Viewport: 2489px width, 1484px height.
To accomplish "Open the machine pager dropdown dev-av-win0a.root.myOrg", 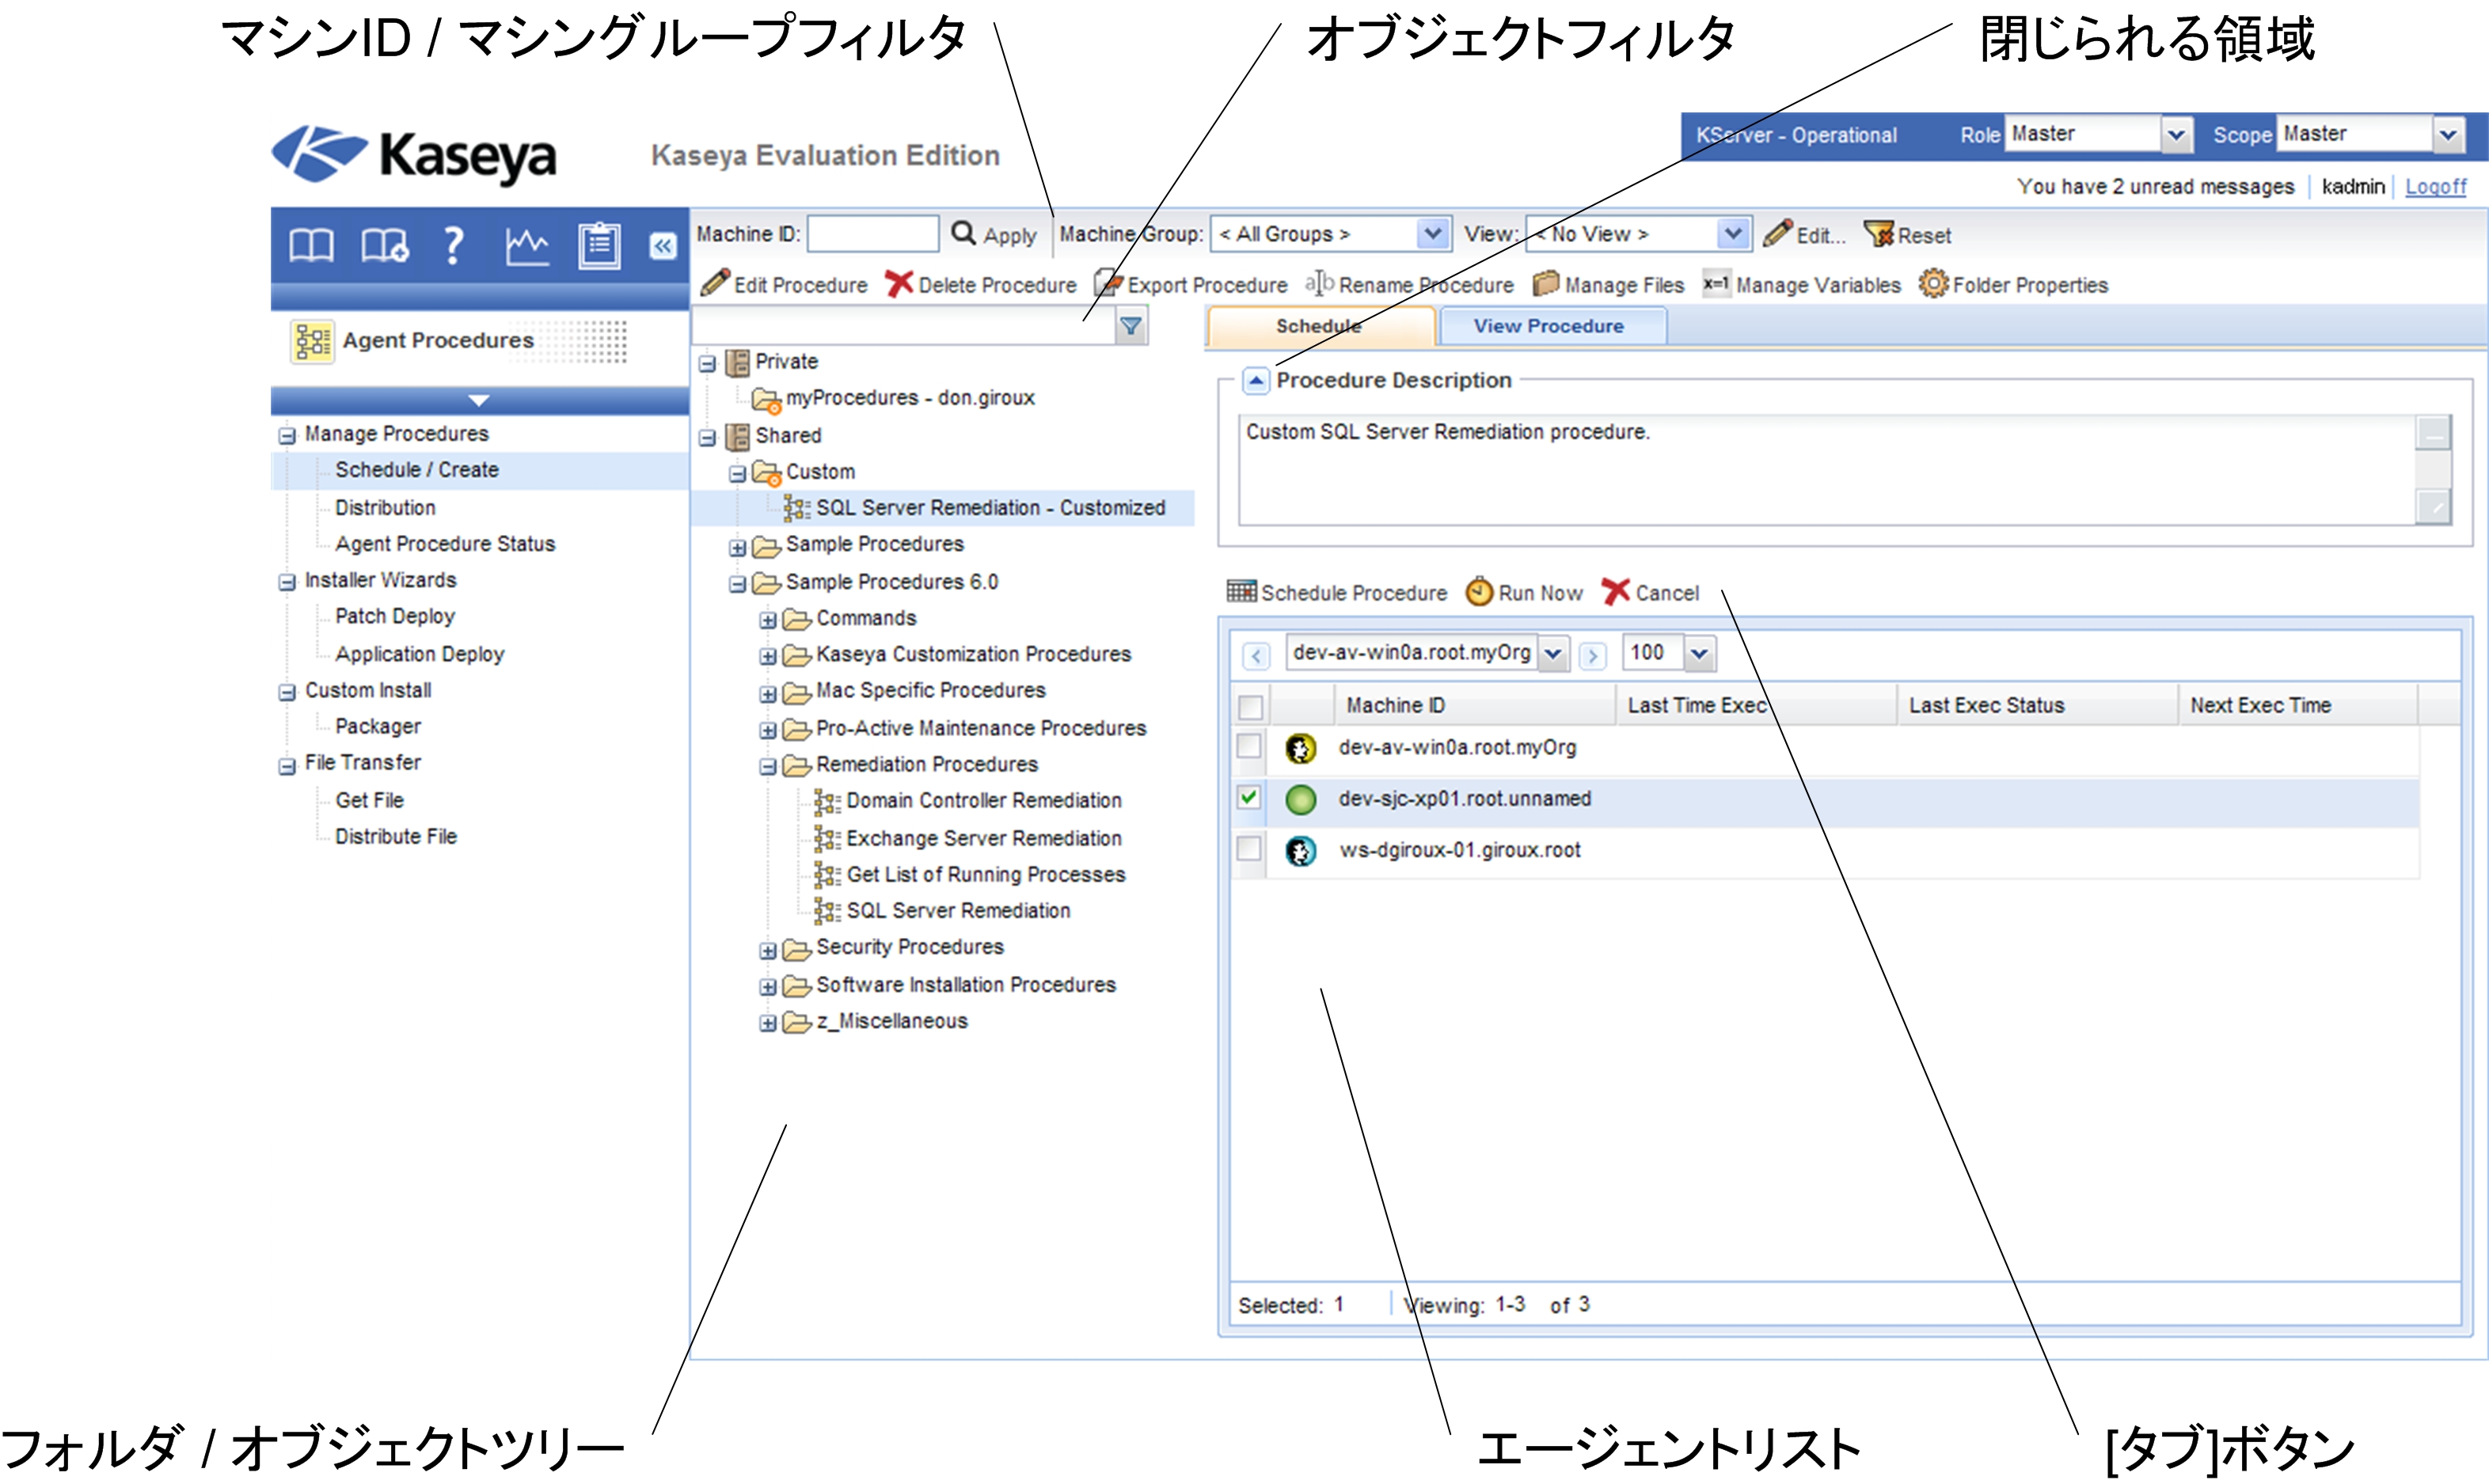I will 1552,654.
